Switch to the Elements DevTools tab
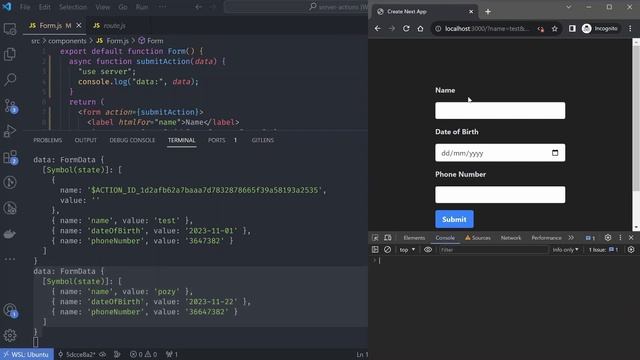 click(x=414, y=238)
